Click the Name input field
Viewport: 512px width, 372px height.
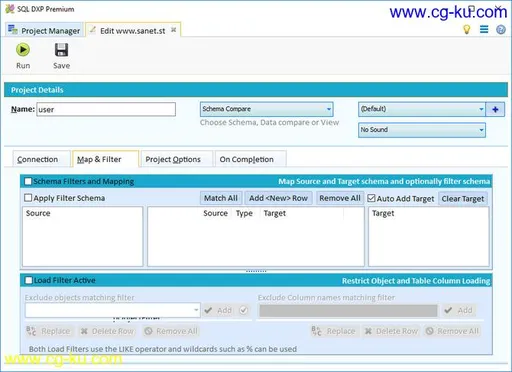(106, 109)
